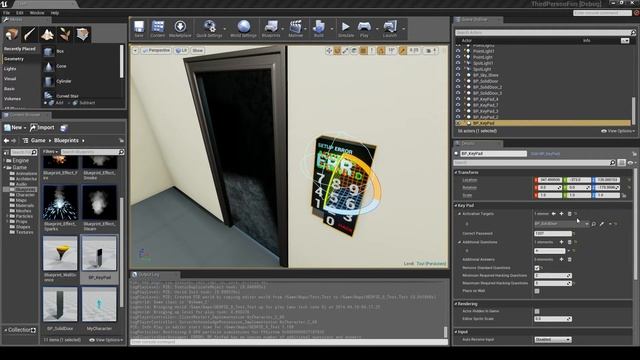This screenshot has width=640, height=360.
Task: Click the Game breadcrumb in Content Browser
Action: click(38, 140)
